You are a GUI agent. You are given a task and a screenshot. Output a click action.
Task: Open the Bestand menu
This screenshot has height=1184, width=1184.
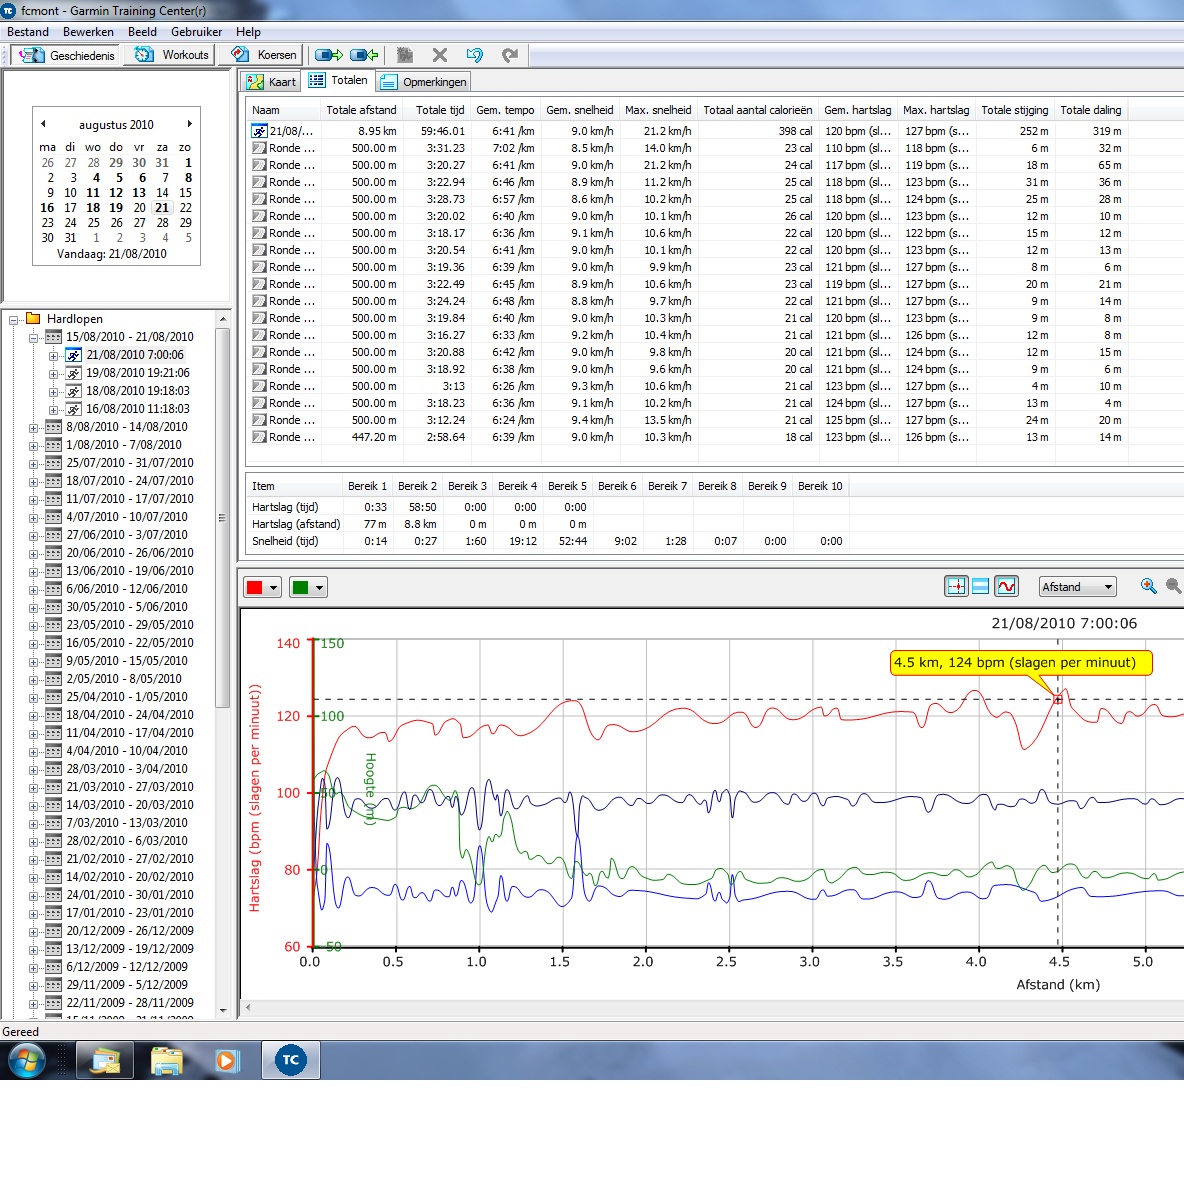[x=28, y=32]
